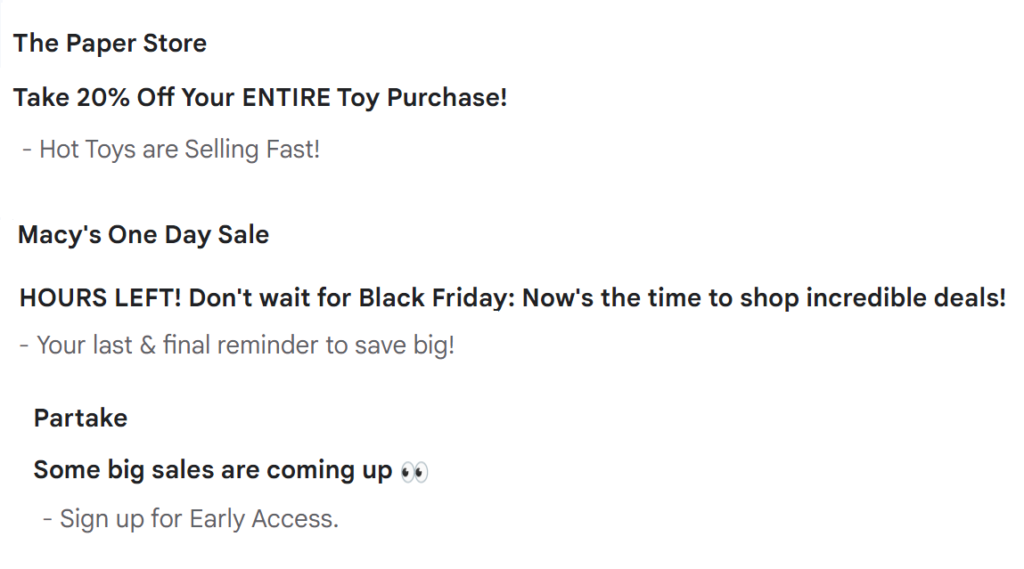The width and height of the screenshot is (1024, 569).
Task: Open the Partake sender name
Action: [80, 418]
